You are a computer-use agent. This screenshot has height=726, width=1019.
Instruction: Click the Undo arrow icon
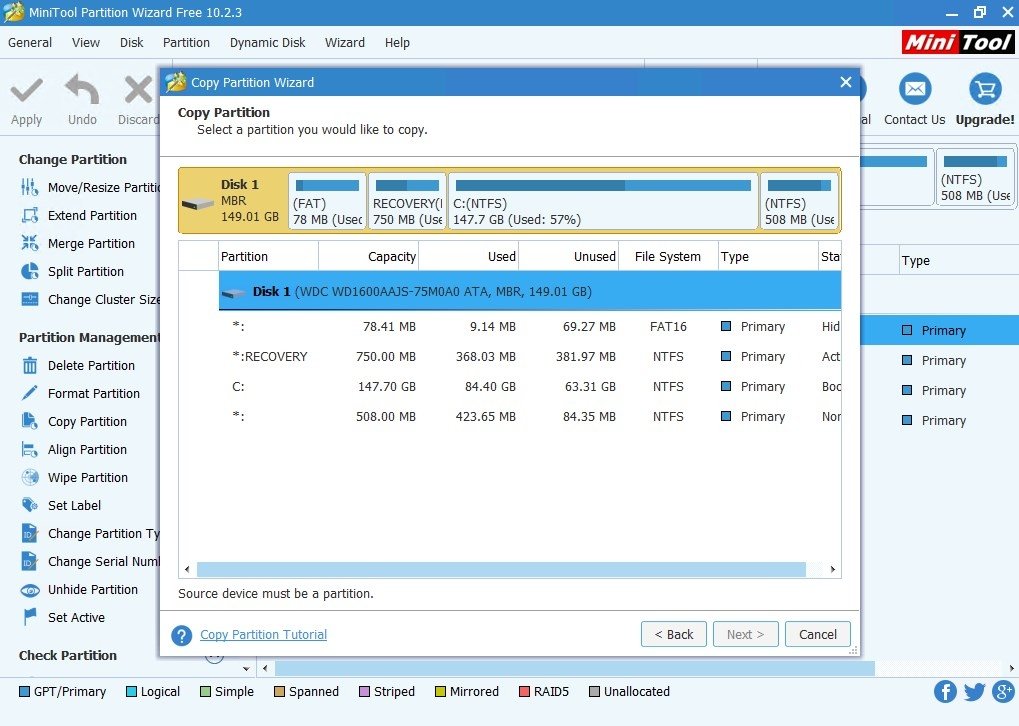pos(83,89)
